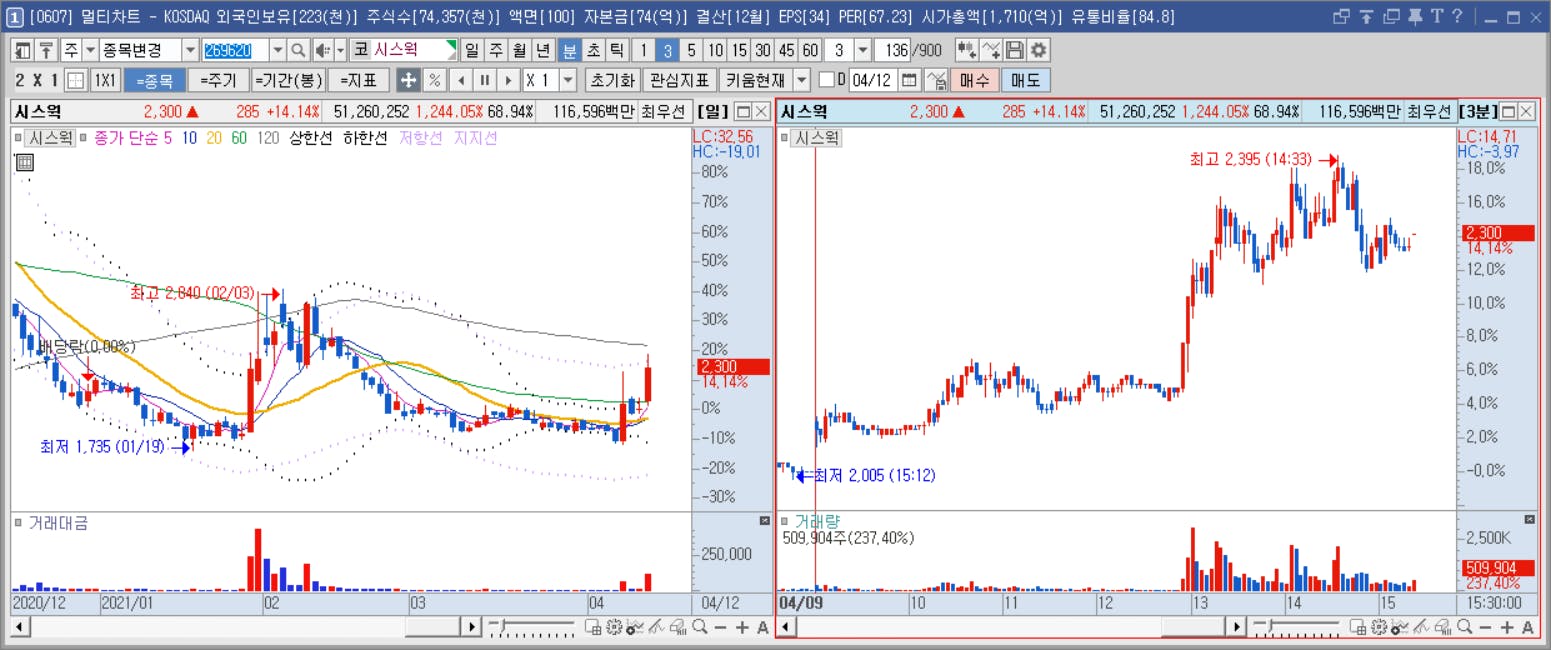Screen dimensions: 1551x650
Task: Switch to minute (분) chart period
Action: coord(569,50)
